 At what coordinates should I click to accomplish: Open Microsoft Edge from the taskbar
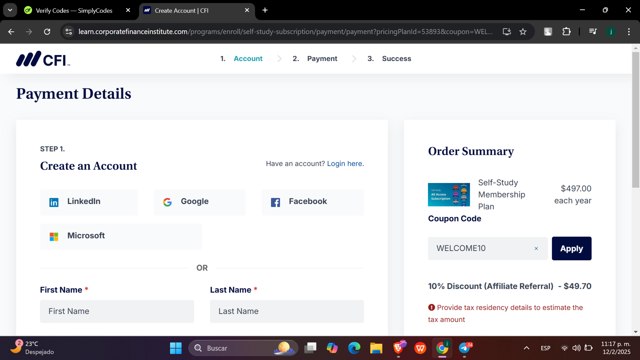pyautogui.click(x=354, y=348)
